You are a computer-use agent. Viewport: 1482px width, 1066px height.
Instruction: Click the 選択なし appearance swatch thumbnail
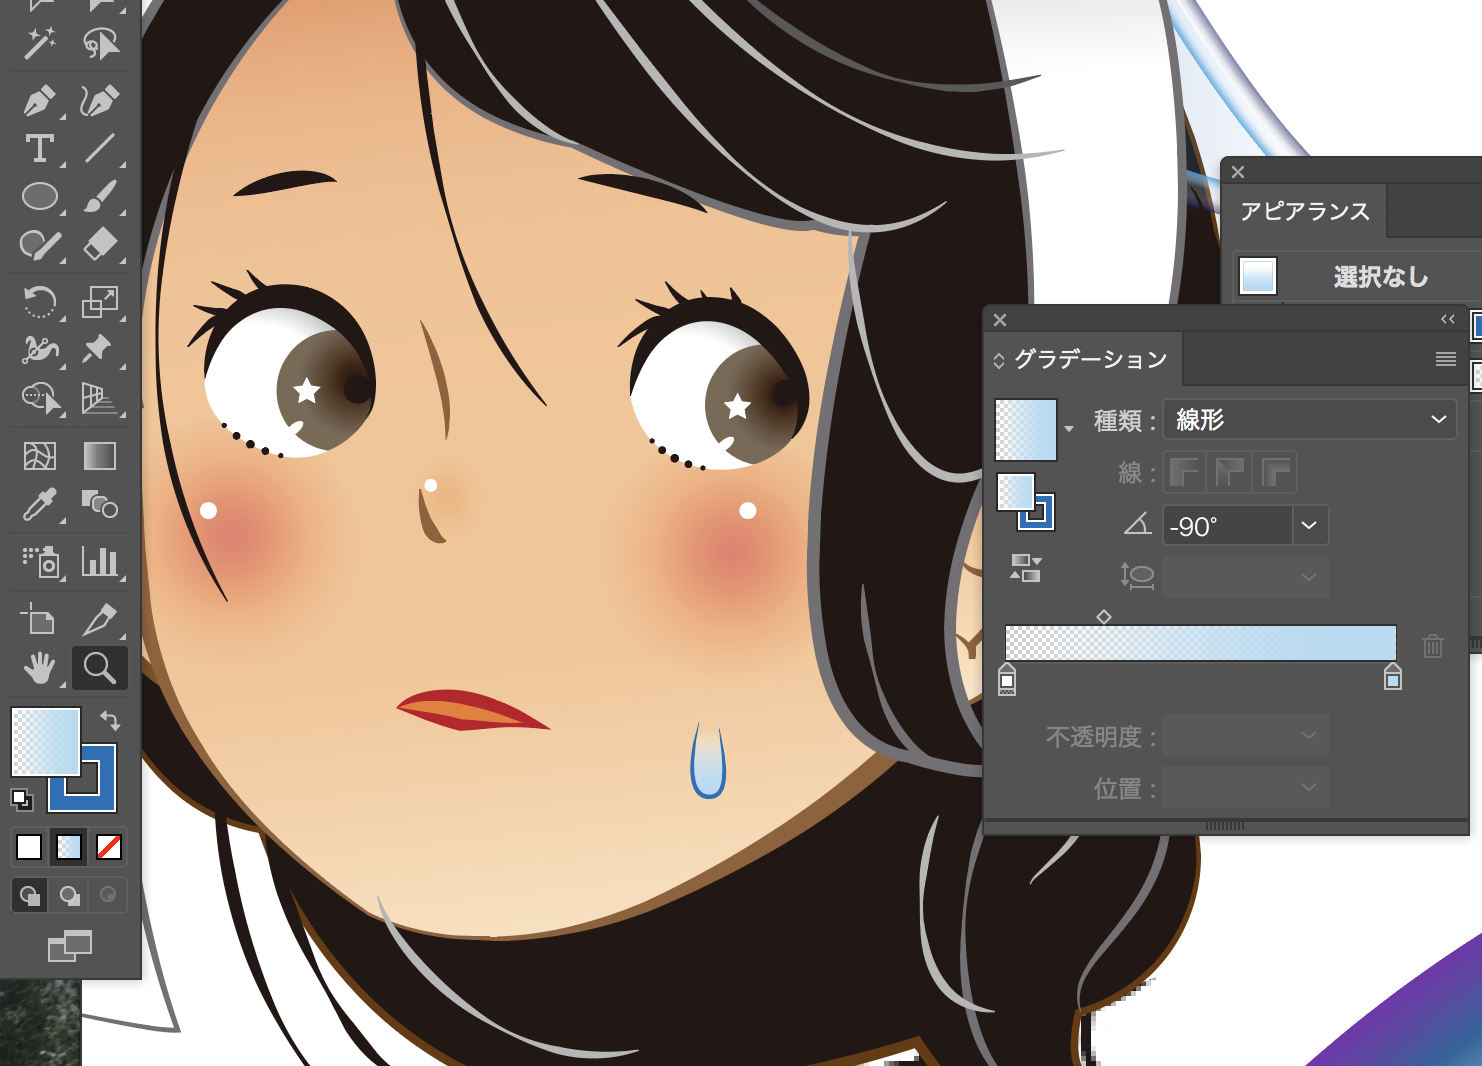click(1258, 275)
